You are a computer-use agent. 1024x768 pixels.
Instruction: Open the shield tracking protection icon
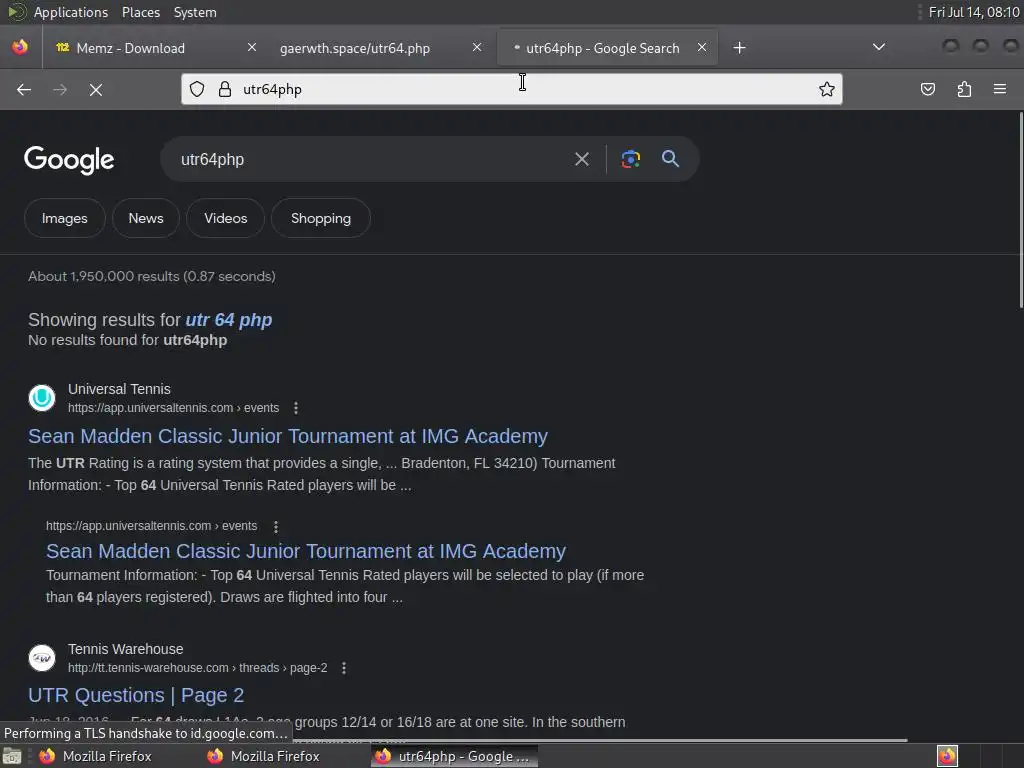(x=197, y=89)
